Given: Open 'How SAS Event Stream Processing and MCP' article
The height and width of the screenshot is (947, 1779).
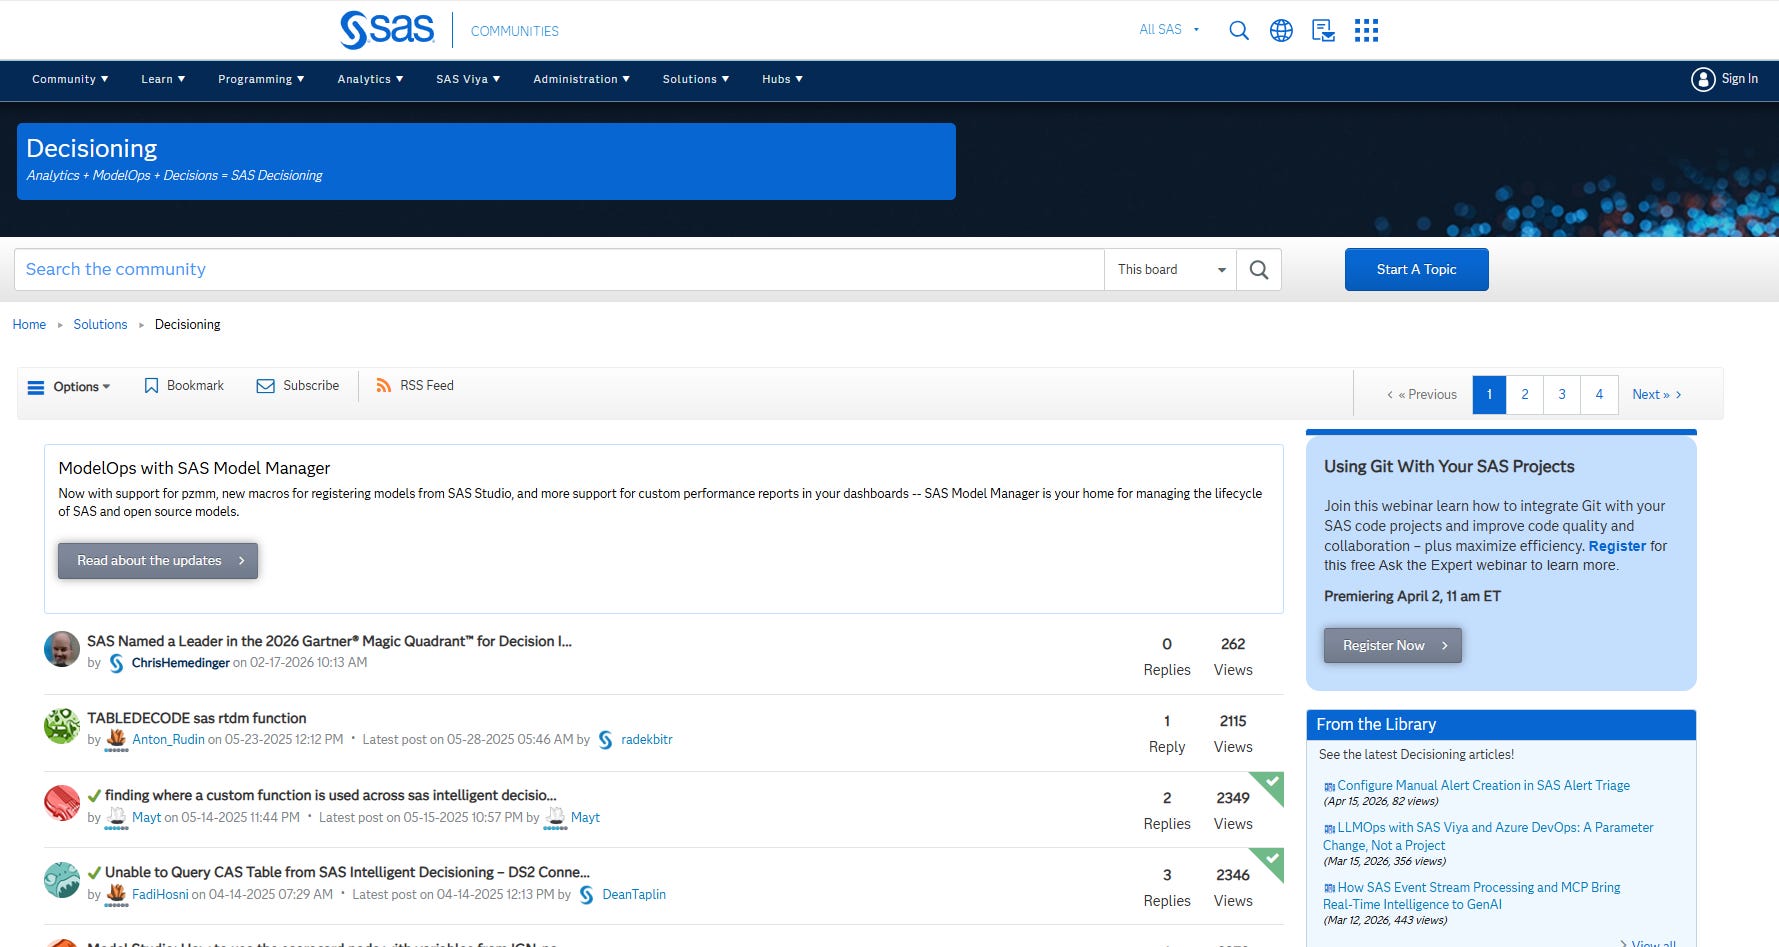Looking at the screenshot, I should coord(1472,896).
